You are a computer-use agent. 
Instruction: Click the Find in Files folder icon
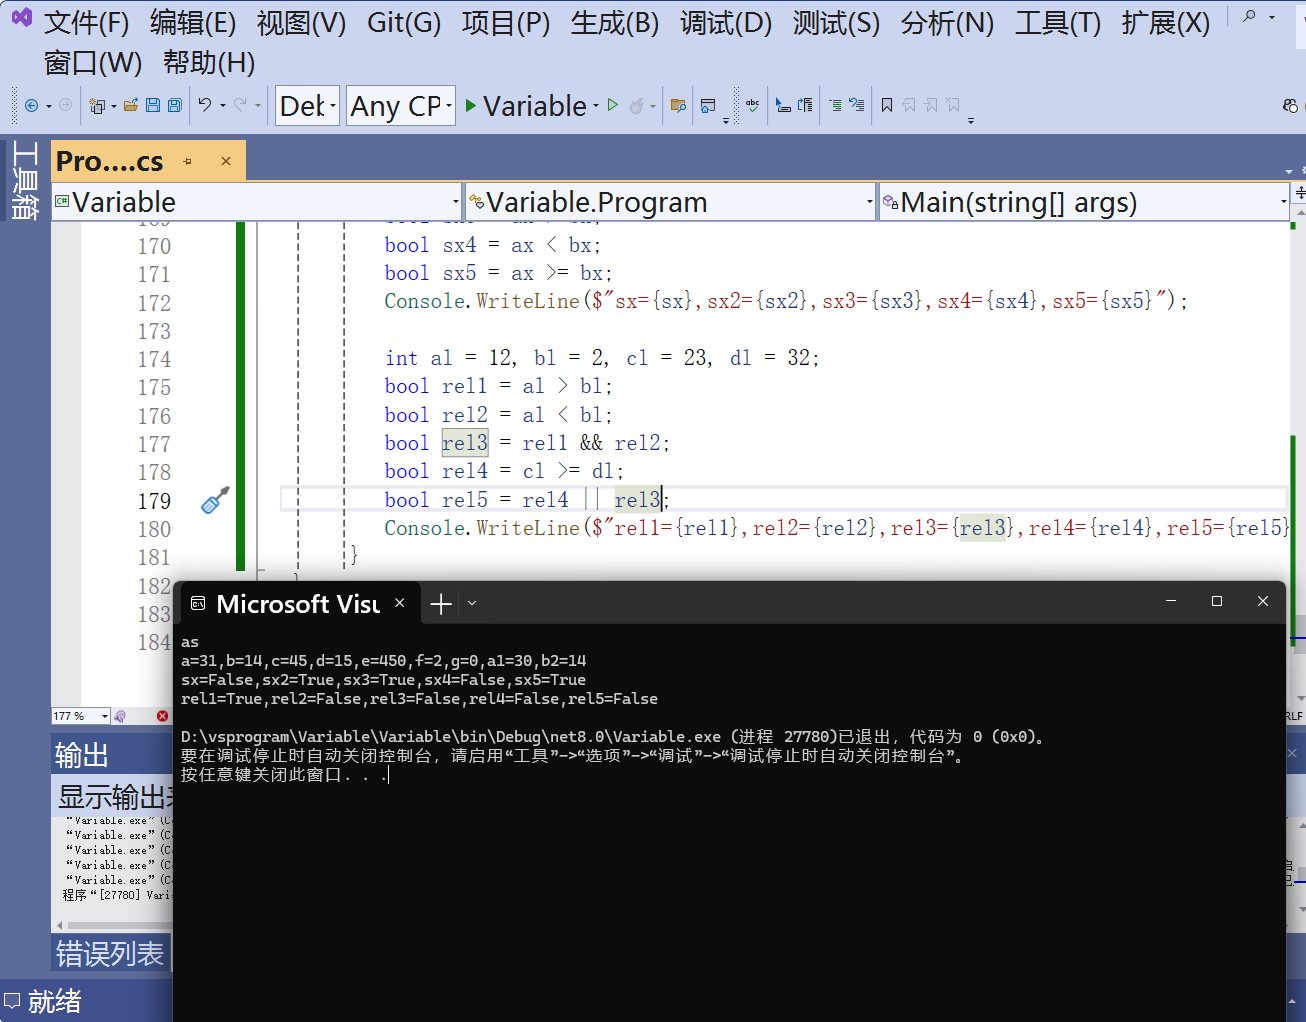tap(678, 105)
